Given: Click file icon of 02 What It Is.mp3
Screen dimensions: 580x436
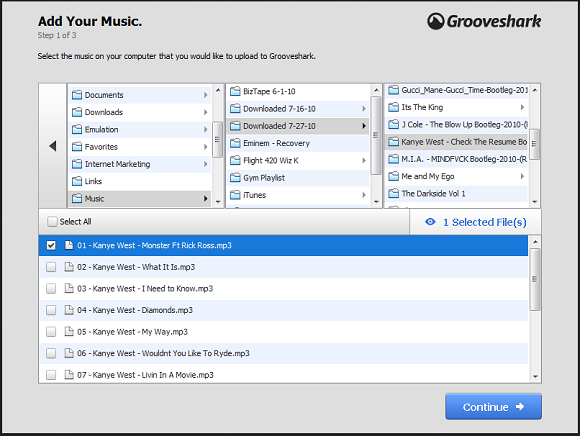Looking at the screenshot, I should (x=69, y=267).
